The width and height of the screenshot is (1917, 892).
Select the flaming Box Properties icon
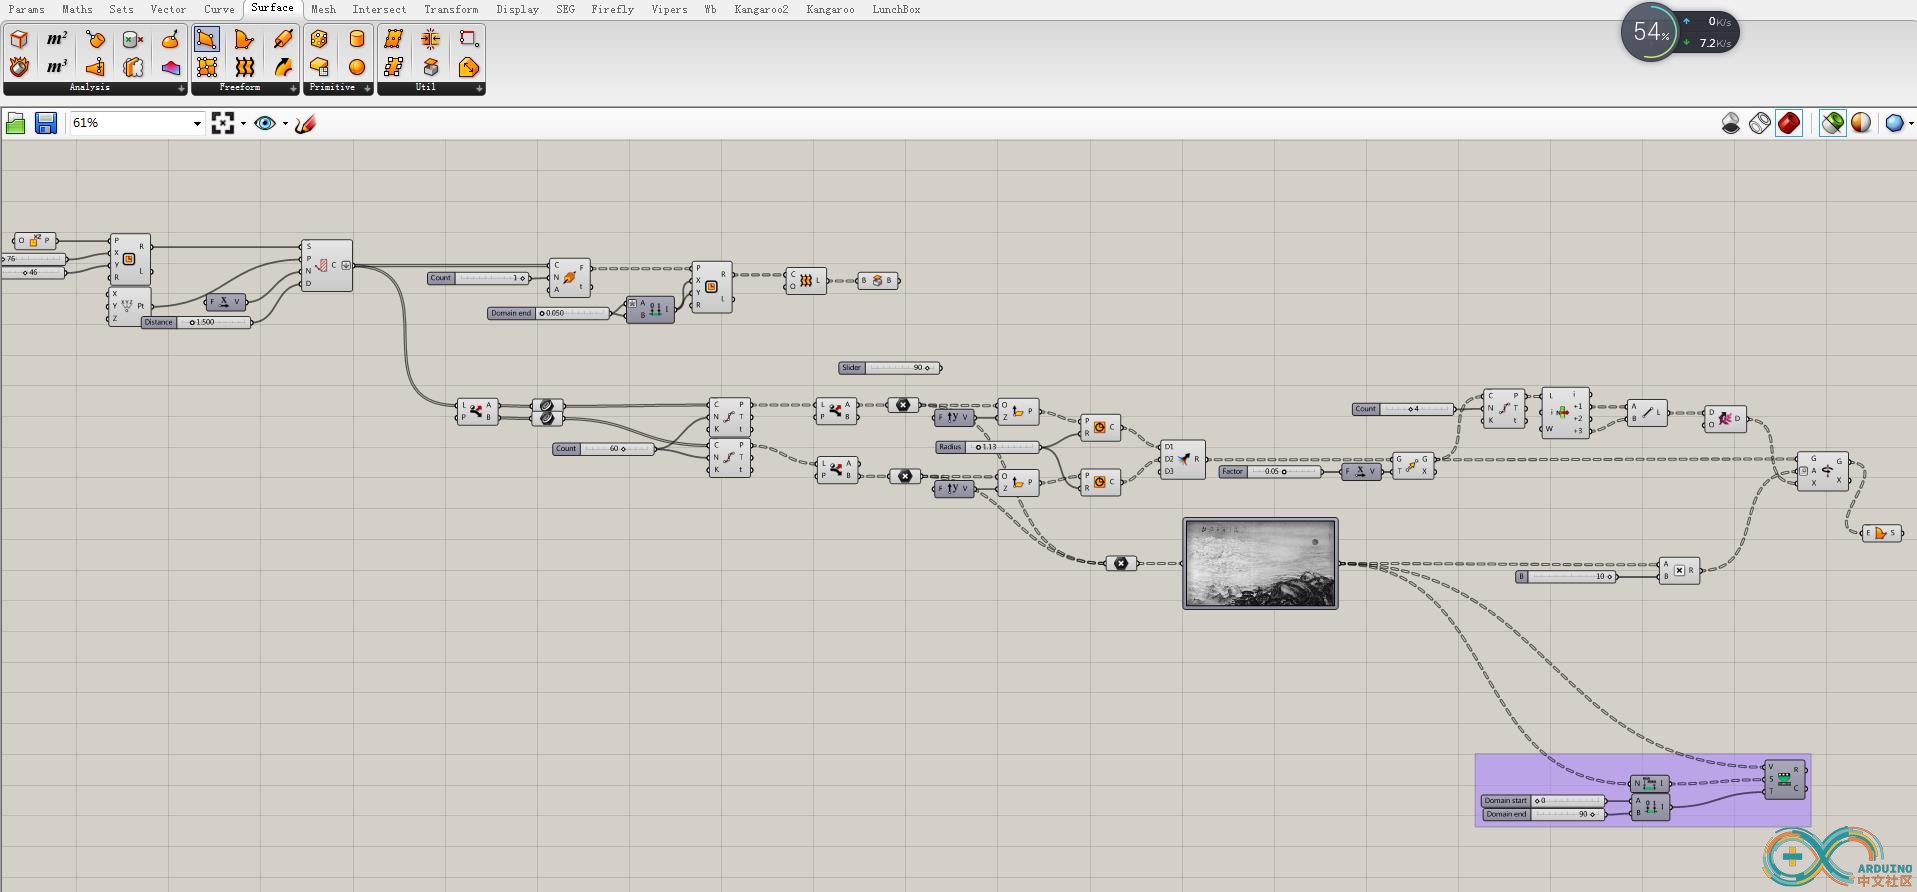point(19,67)
